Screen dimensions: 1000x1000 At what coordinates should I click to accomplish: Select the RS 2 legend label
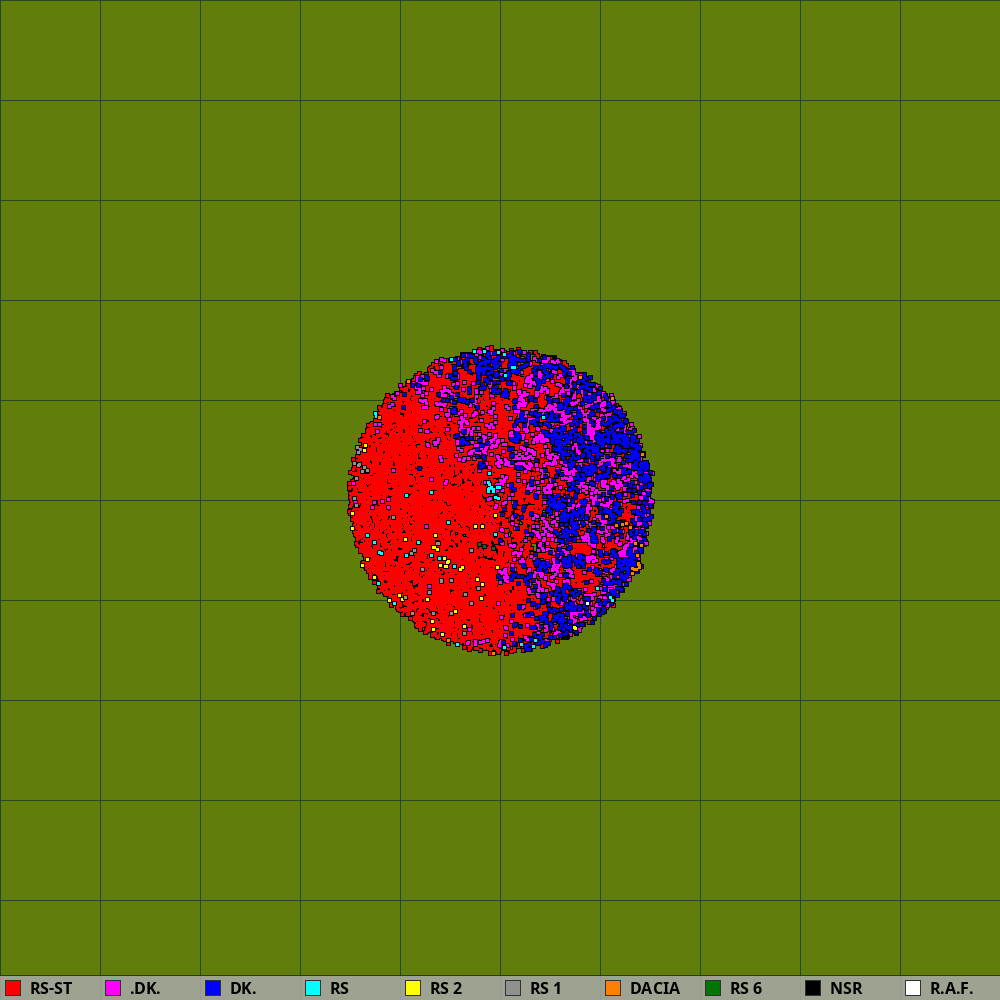click(446, 988)
